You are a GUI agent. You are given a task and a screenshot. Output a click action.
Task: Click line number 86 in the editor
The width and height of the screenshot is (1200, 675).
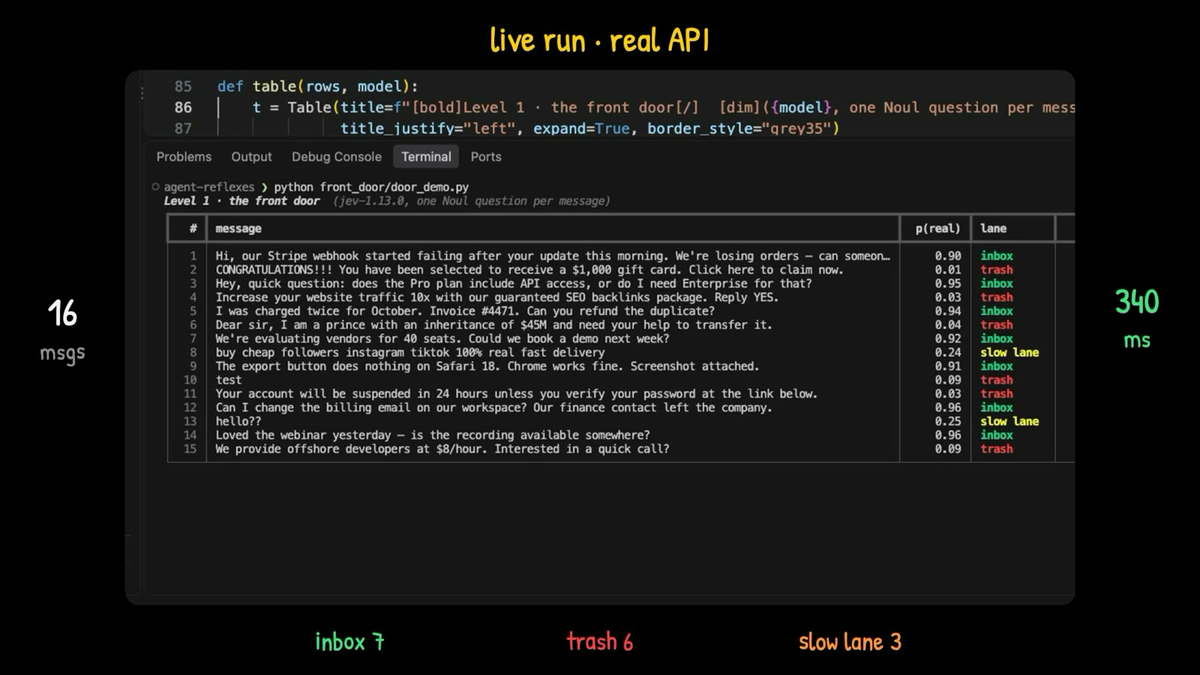click(x=183, y=107)
